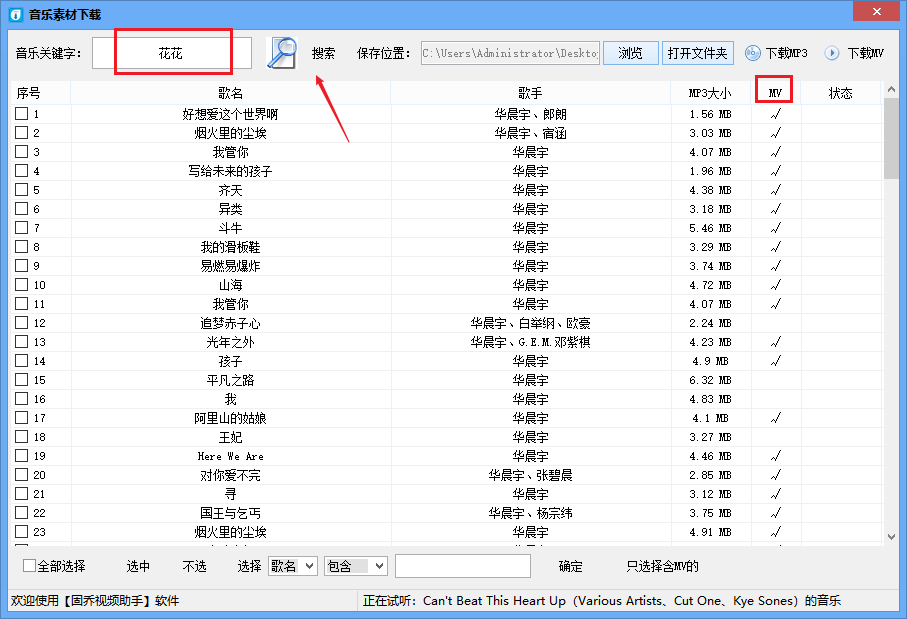Image resolution: width=907 pixels, height=619 pixels.
Task: Select song 写给未来的孩子
Action: 230,171
